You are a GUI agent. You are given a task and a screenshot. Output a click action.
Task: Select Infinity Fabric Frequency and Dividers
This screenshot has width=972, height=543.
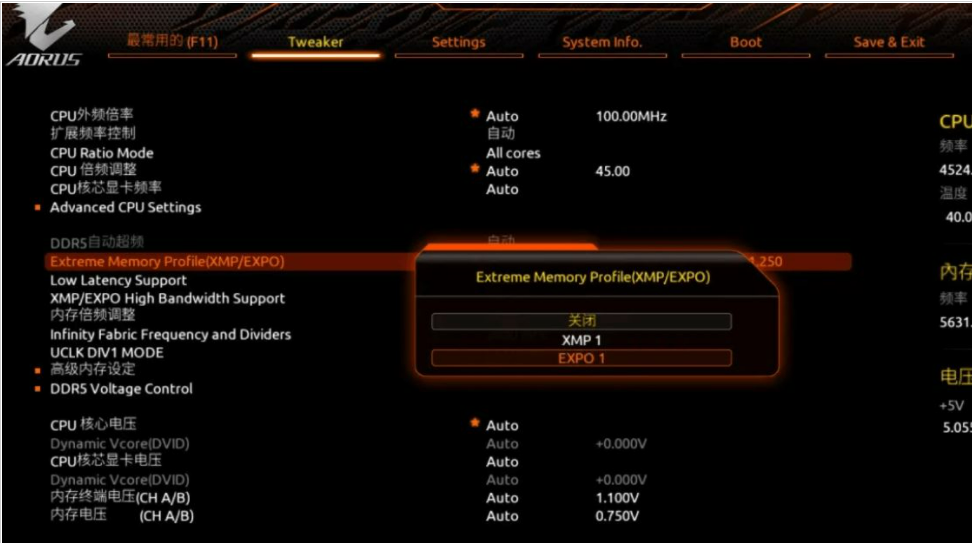[x=170, y=335]
